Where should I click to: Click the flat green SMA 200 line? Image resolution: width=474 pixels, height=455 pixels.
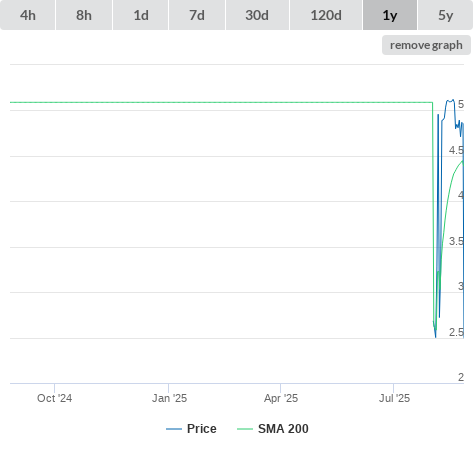221,102
